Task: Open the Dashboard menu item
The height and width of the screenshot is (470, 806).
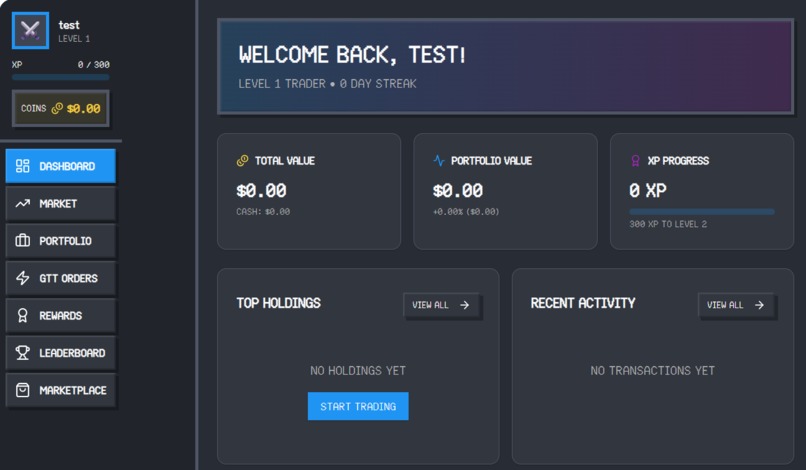Action: pyautogui.click(x=61, y=166)
